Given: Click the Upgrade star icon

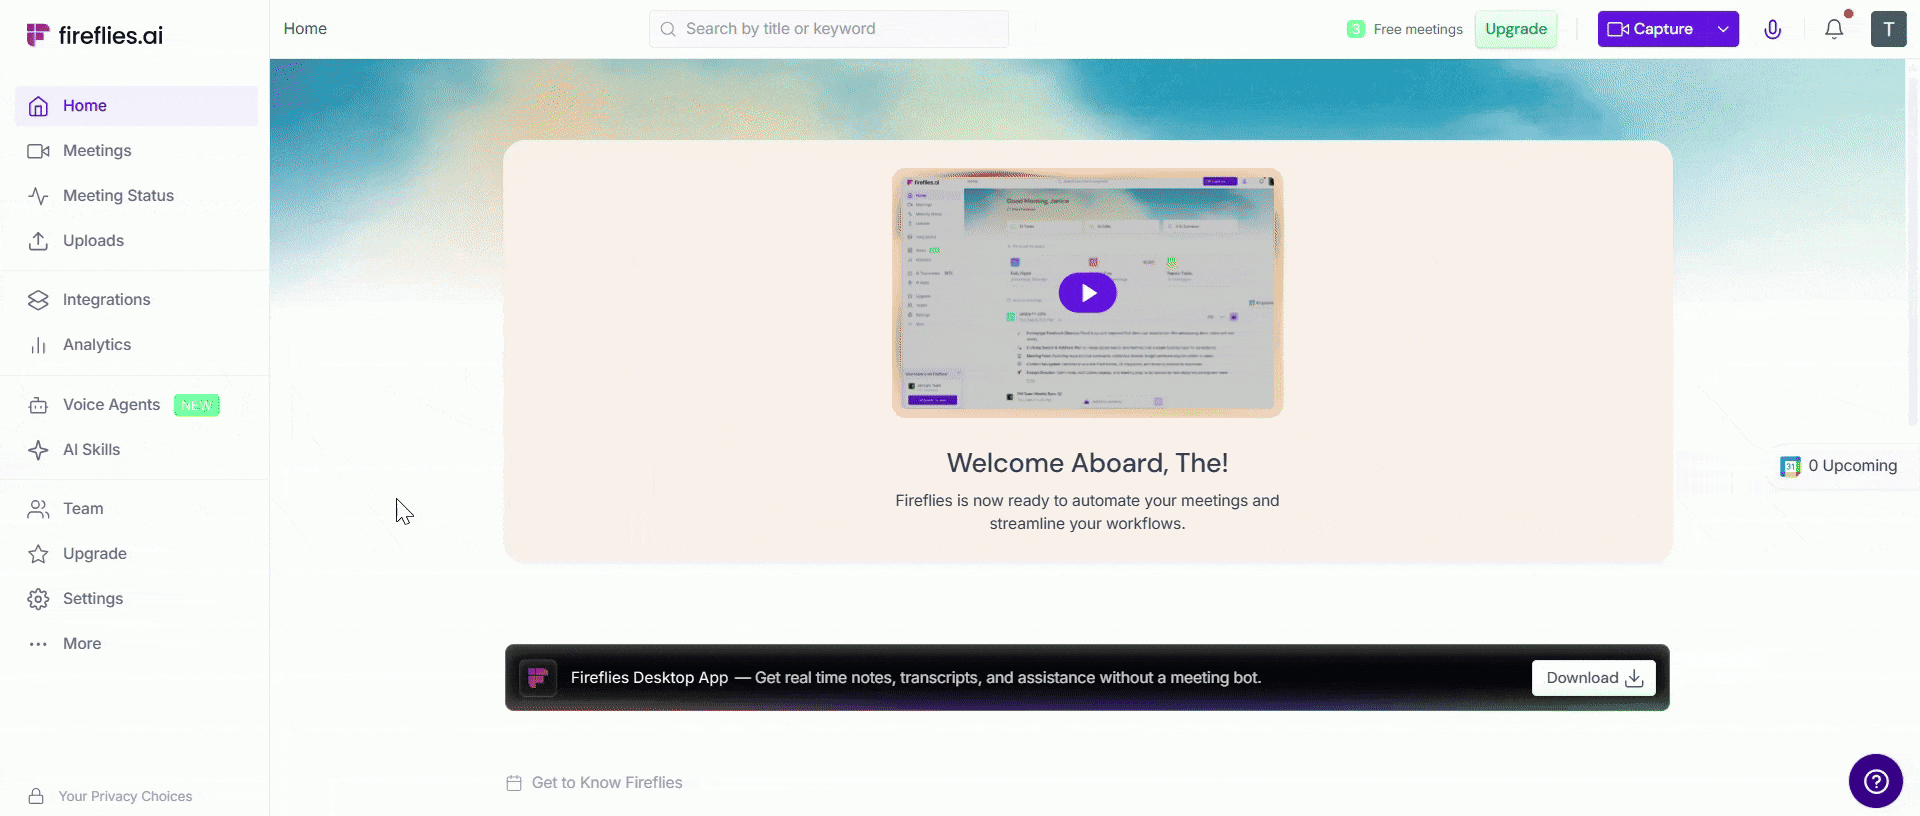Looking at the screenshot, I should tap(38, 554).
